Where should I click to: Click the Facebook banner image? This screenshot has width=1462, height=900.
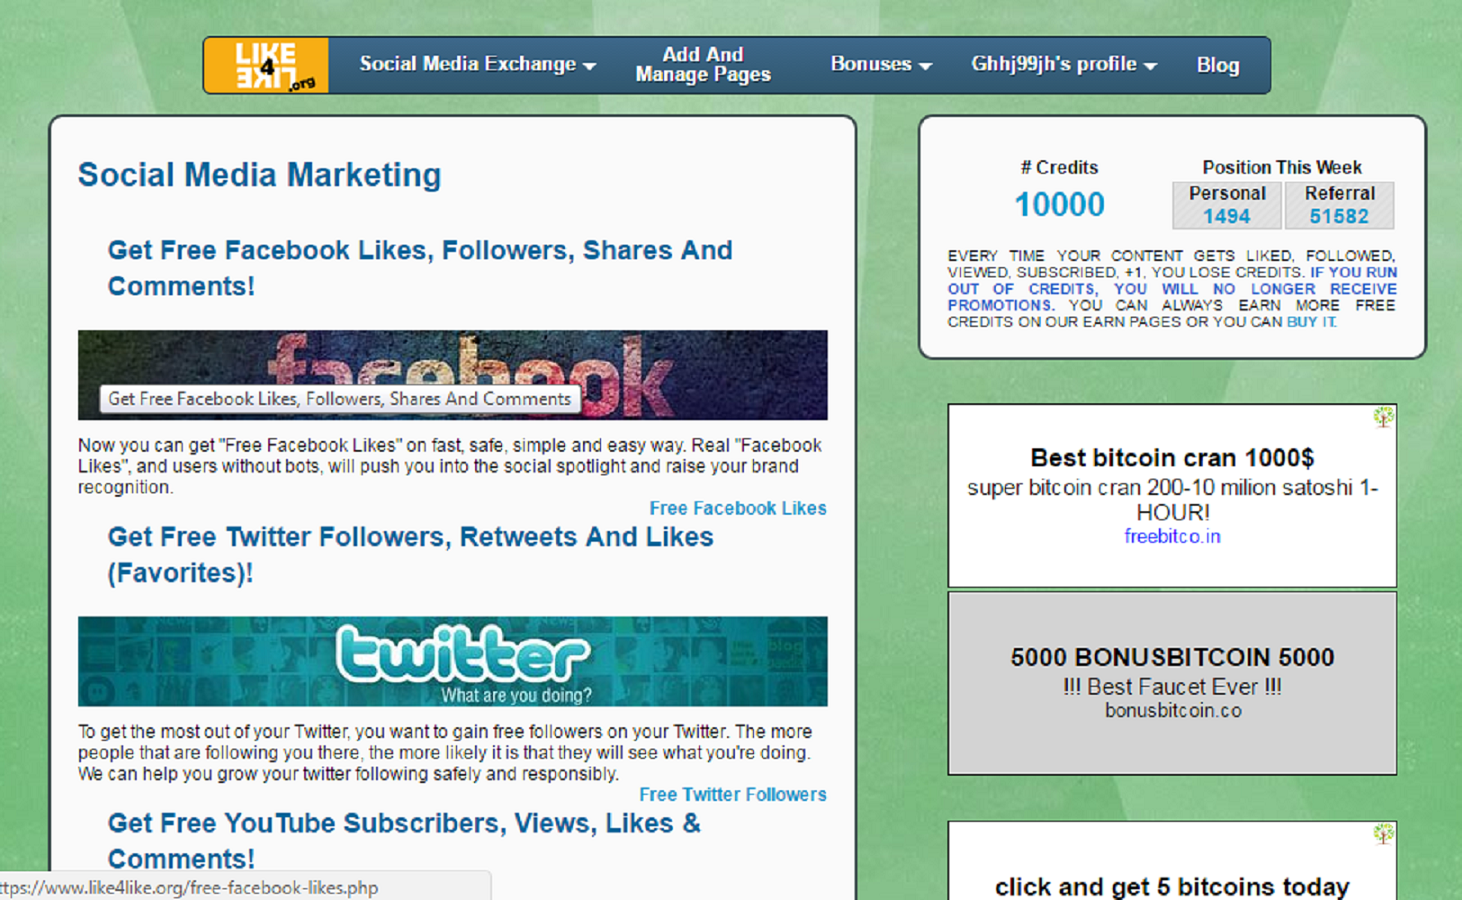[x=453, y=375]
